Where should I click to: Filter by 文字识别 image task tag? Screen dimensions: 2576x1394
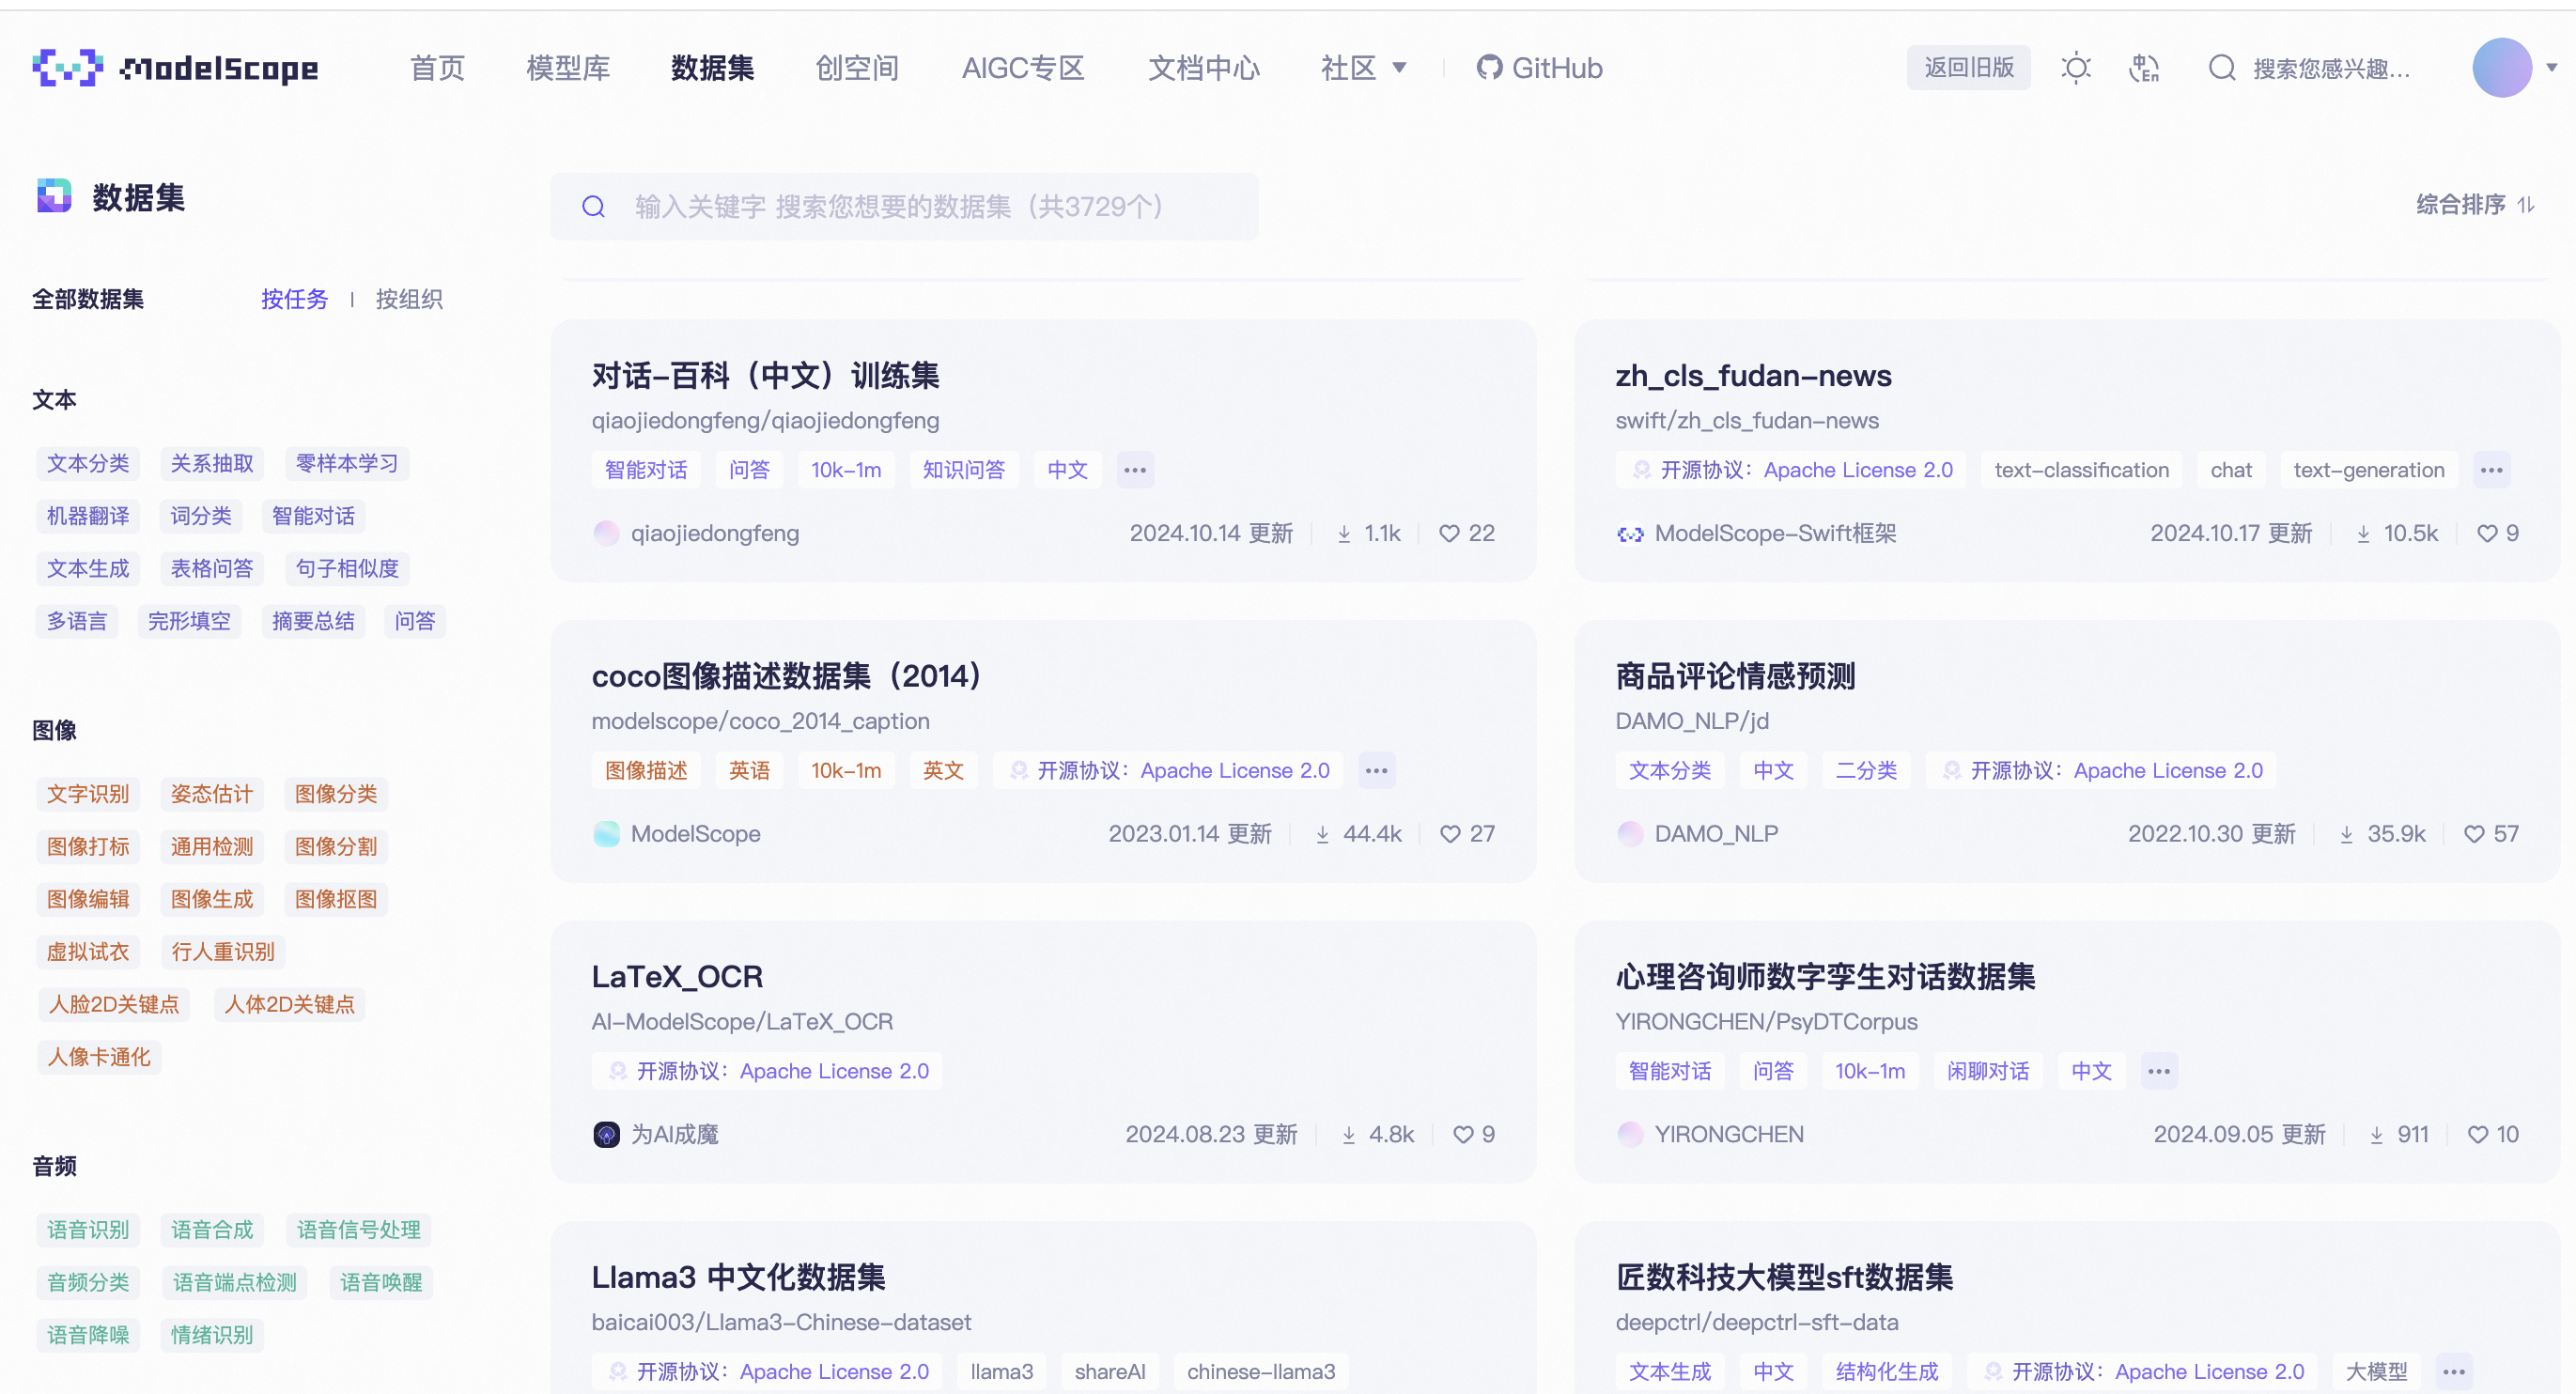[88, 793]
